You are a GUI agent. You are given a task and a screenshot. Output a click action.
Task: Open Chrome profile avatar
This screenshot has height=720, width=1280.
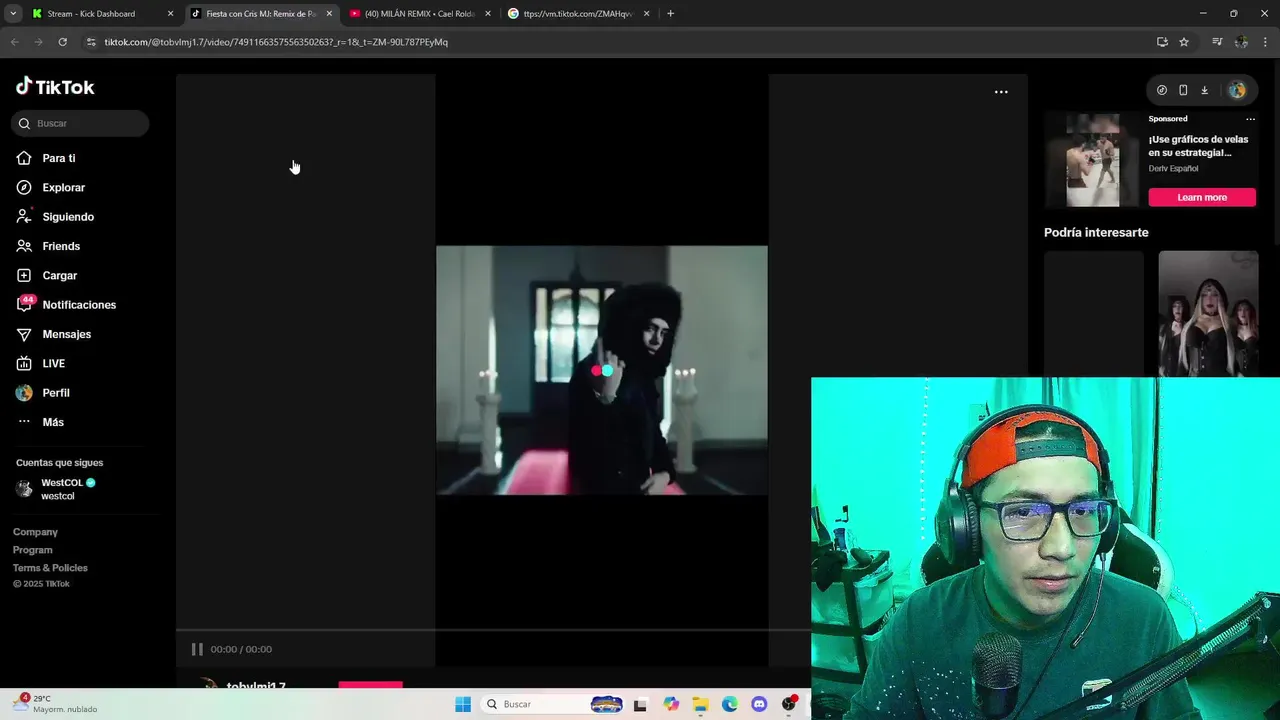point(1241,42)
